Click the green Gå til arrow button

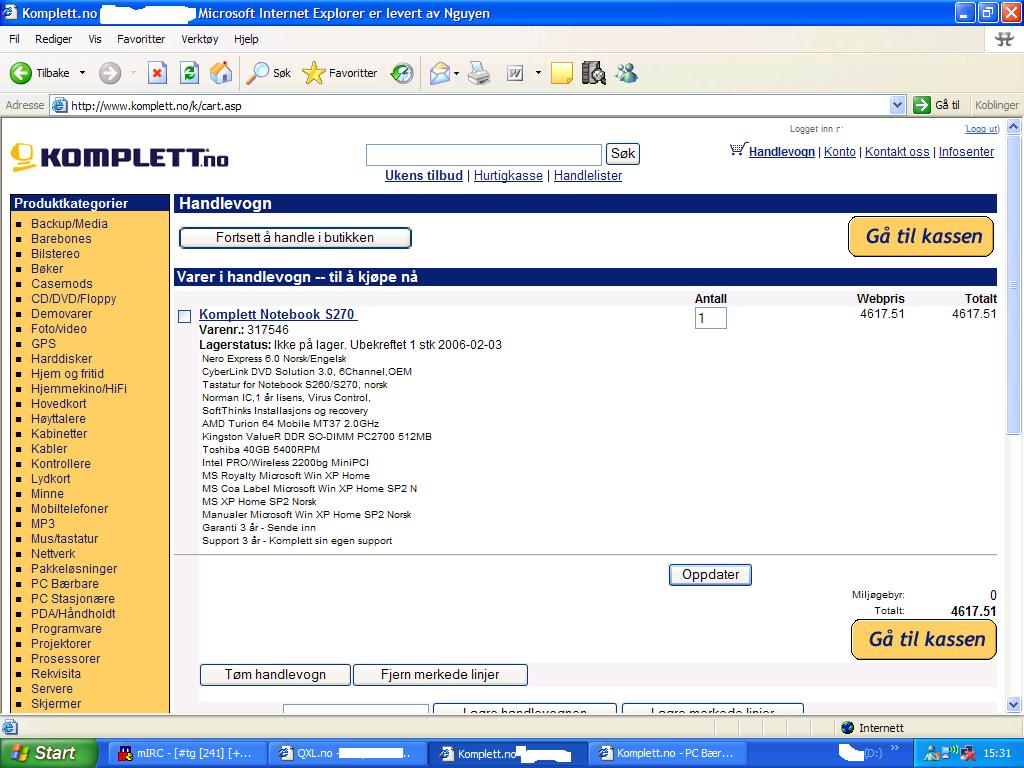921,104
